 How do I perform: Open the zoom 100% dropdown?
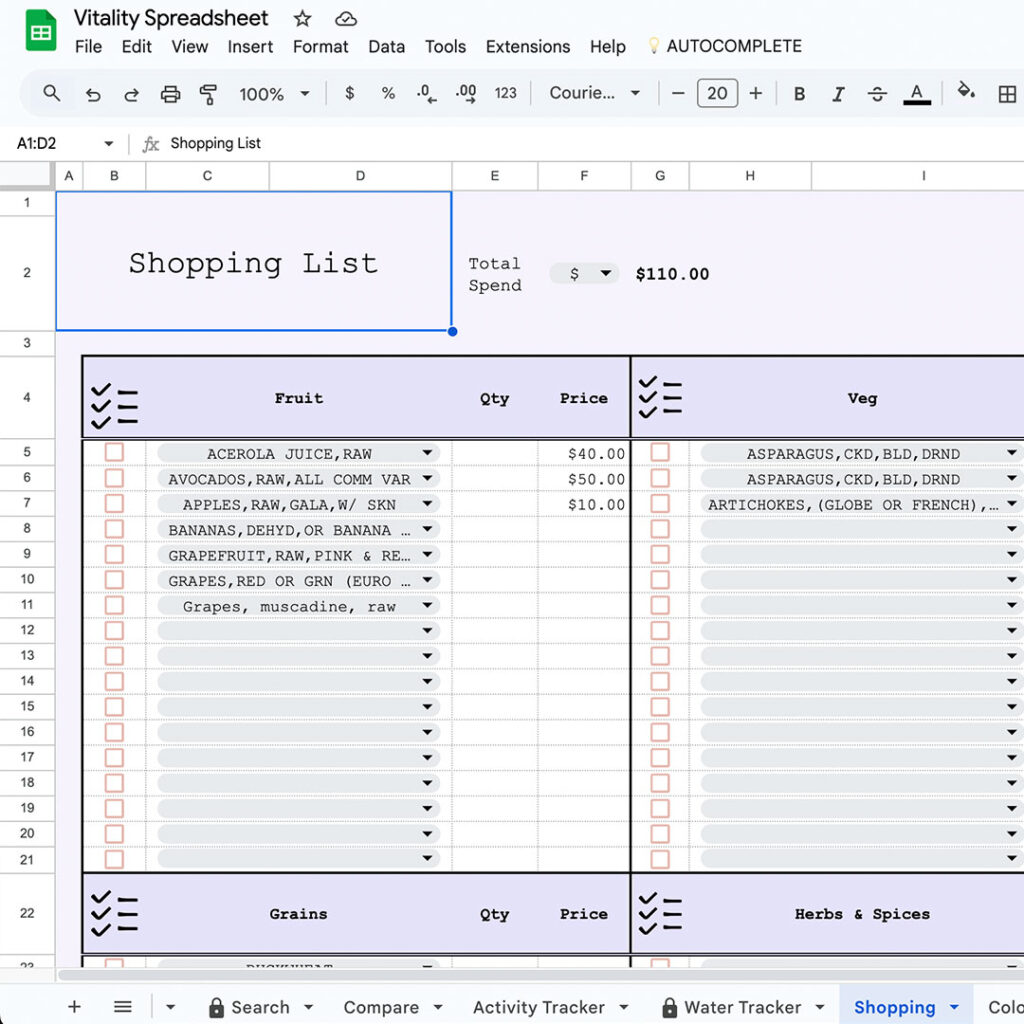click(x=274, y=94)
